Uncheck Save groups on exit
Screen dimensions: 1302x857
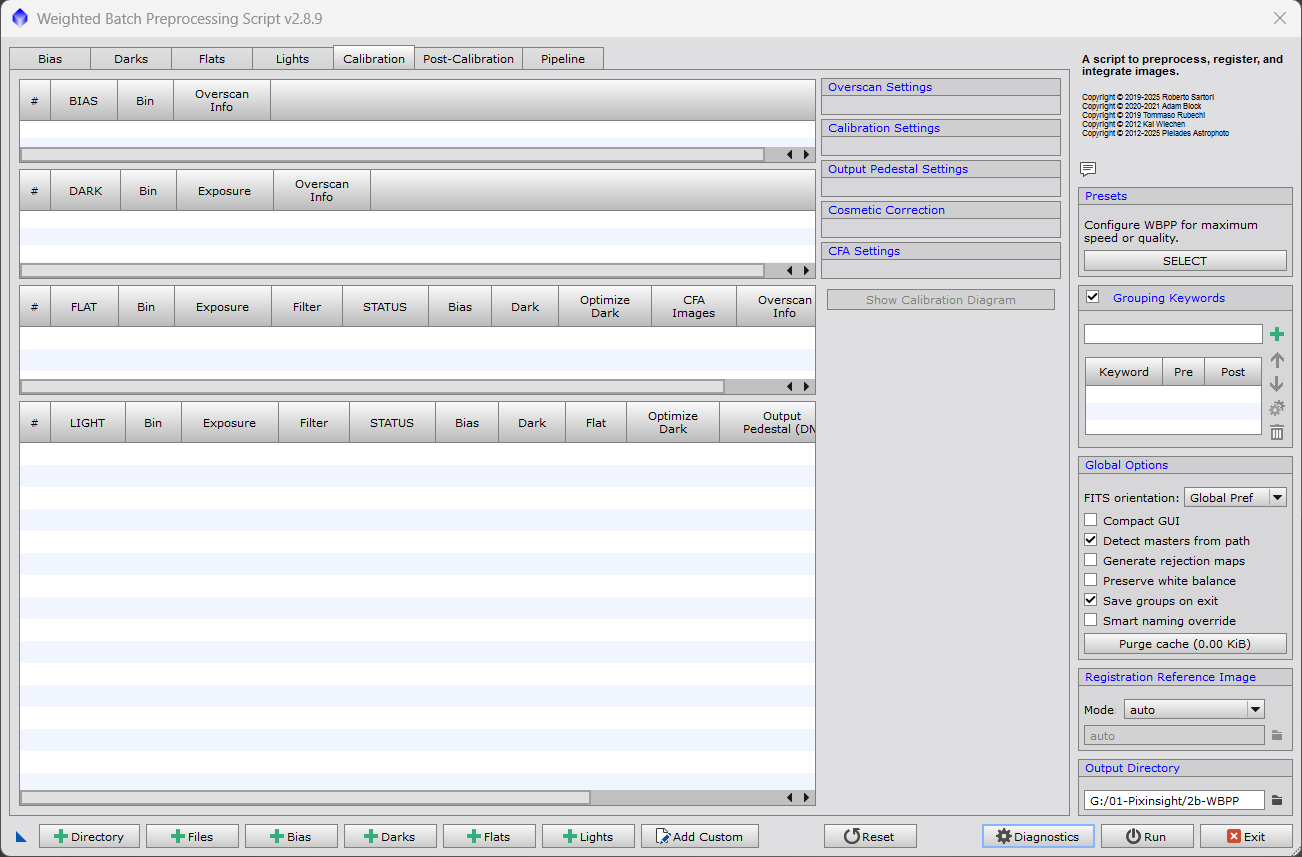[x=1091, y=600]
